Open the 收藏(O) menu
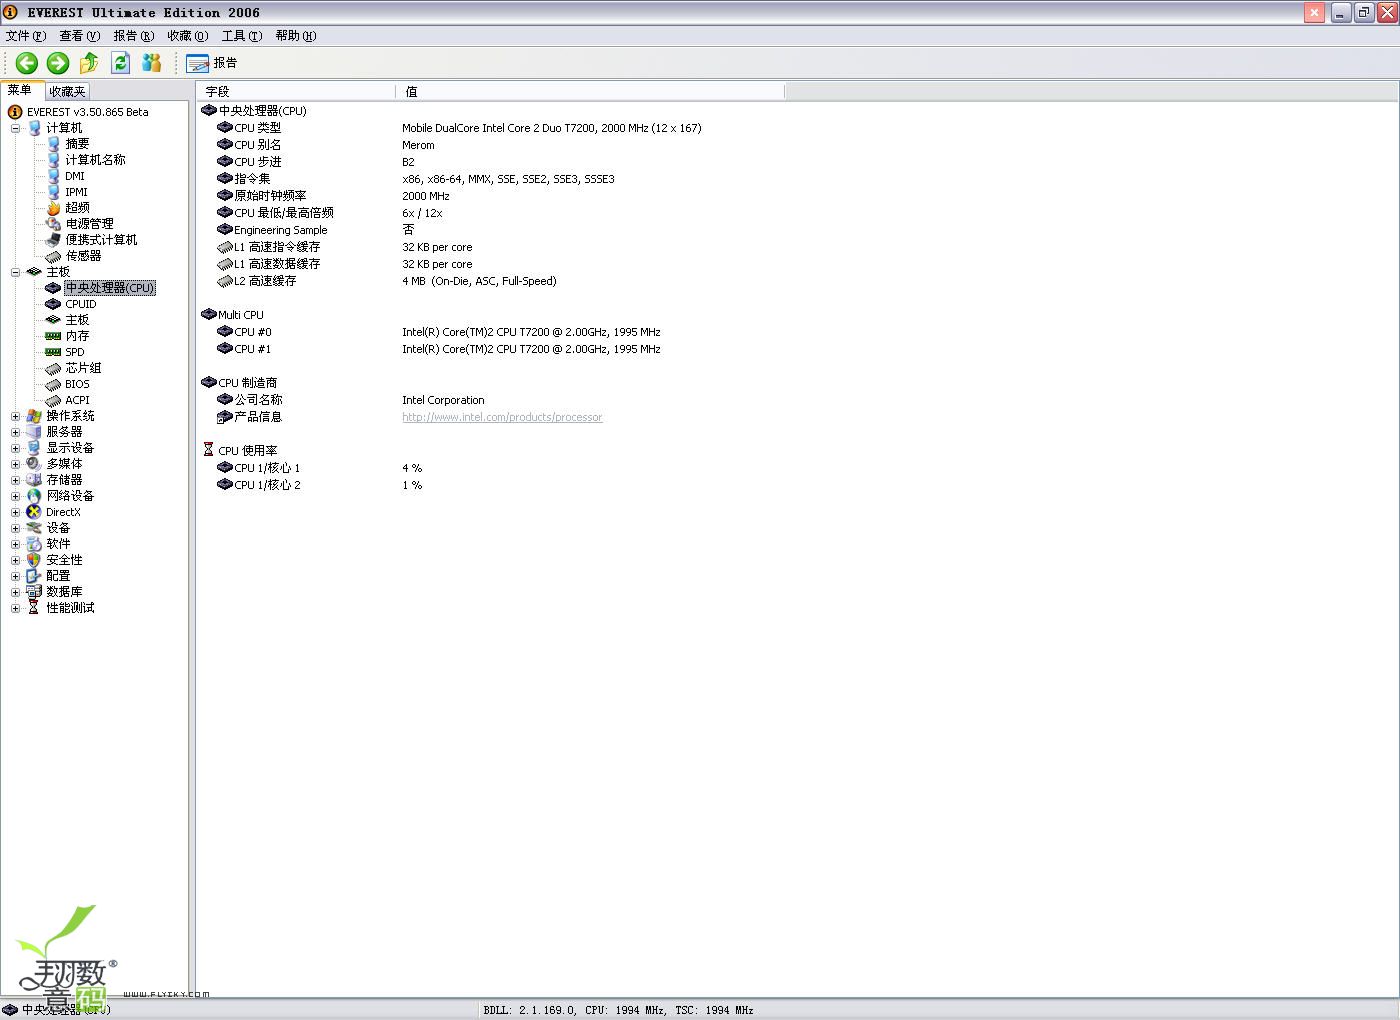The width and height of the screenshot is (1400, 1020). click(188, 36)
